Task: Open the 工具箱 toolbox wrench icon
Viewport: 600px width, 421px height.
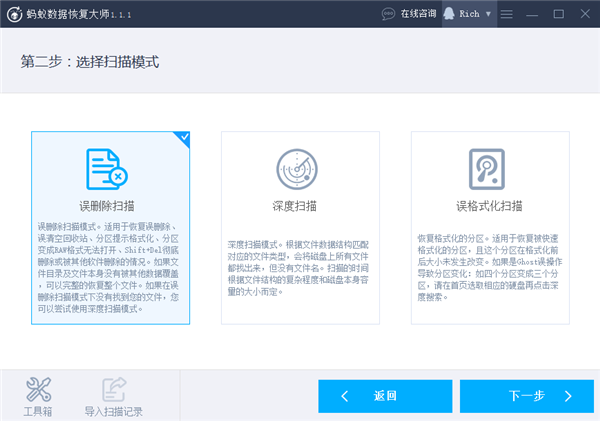Action: [38, 389]
